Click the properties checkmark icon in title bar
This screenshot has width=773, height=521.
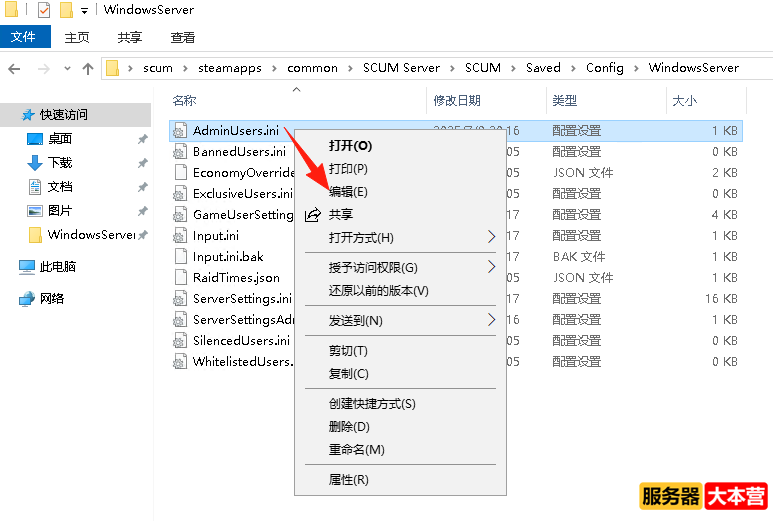click(x=44, y=10)
